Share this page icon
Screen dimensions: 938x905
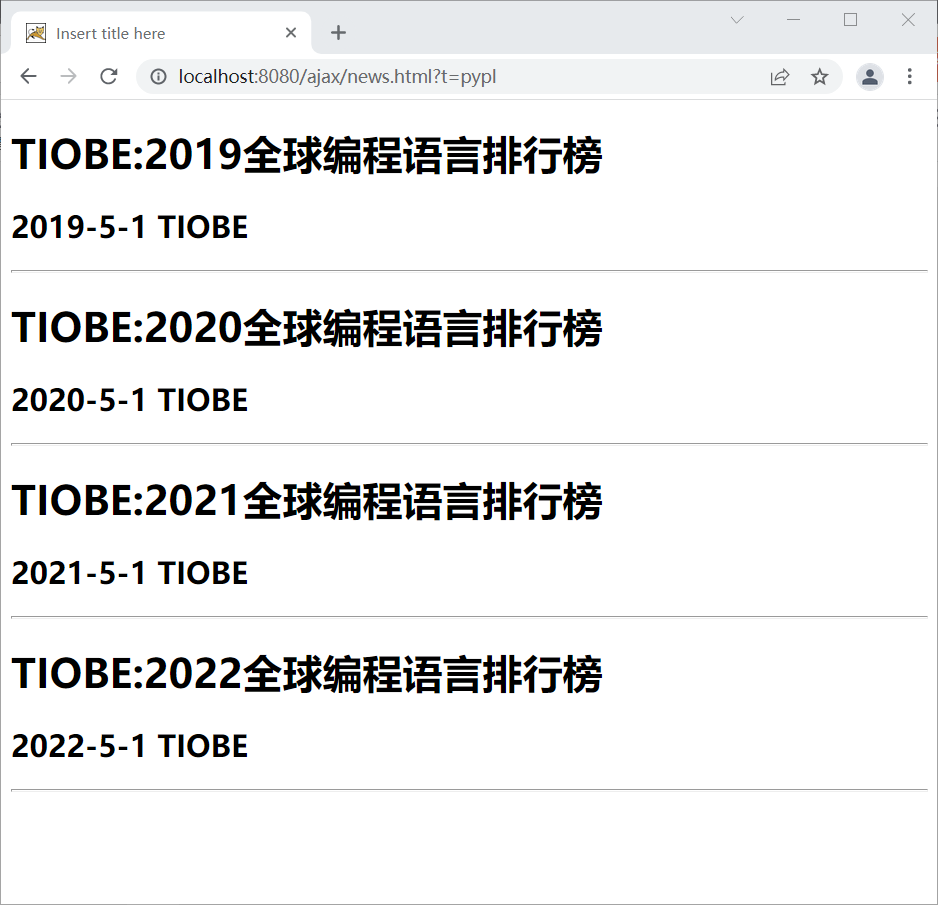[780, 77]
